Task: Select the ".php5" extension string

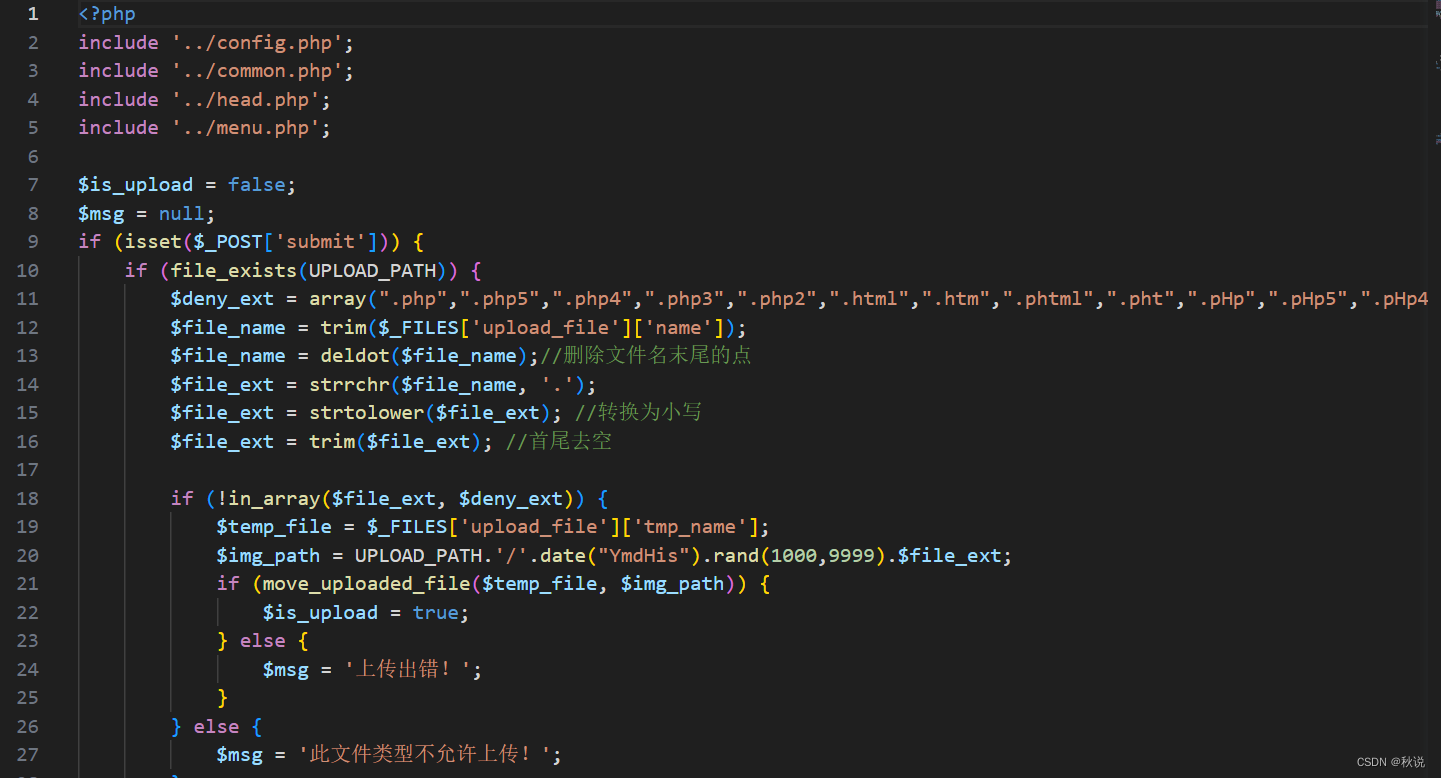Action: click(505, 299)
